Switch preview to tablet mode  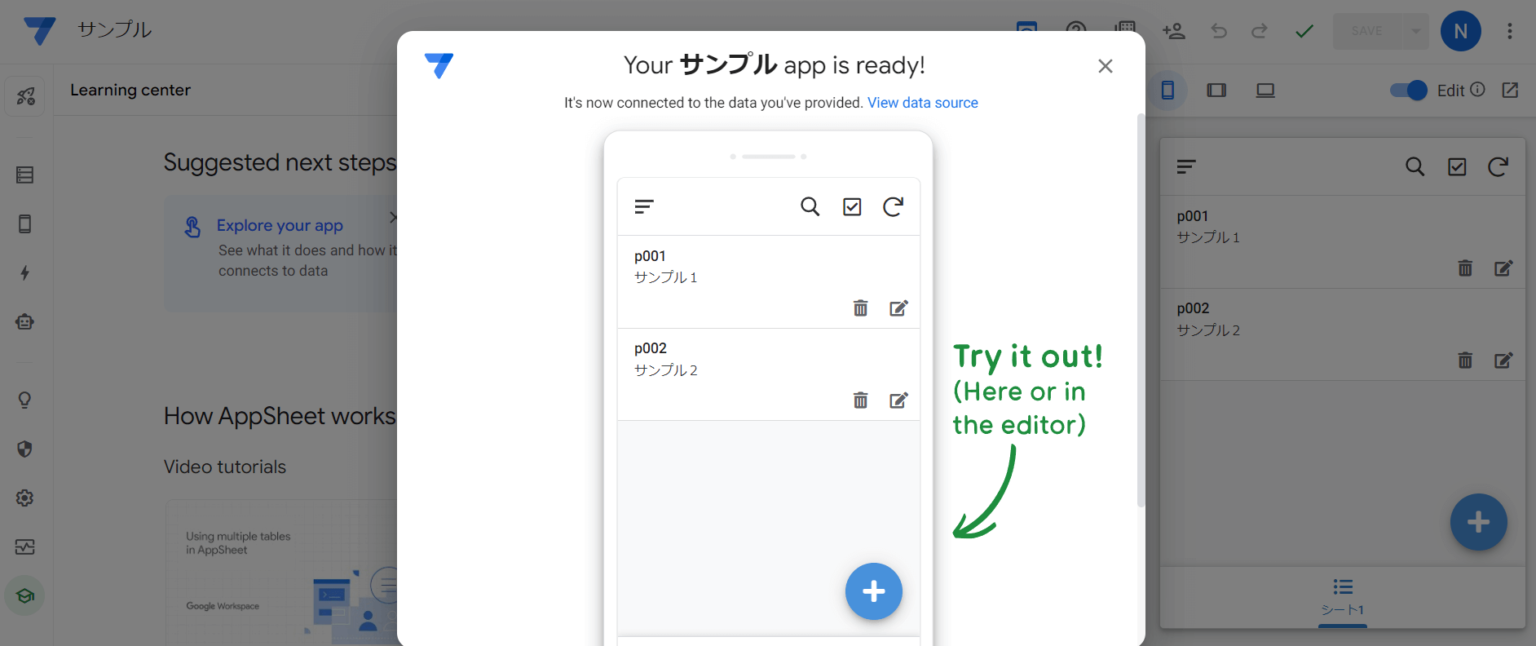click(1216, 90)
